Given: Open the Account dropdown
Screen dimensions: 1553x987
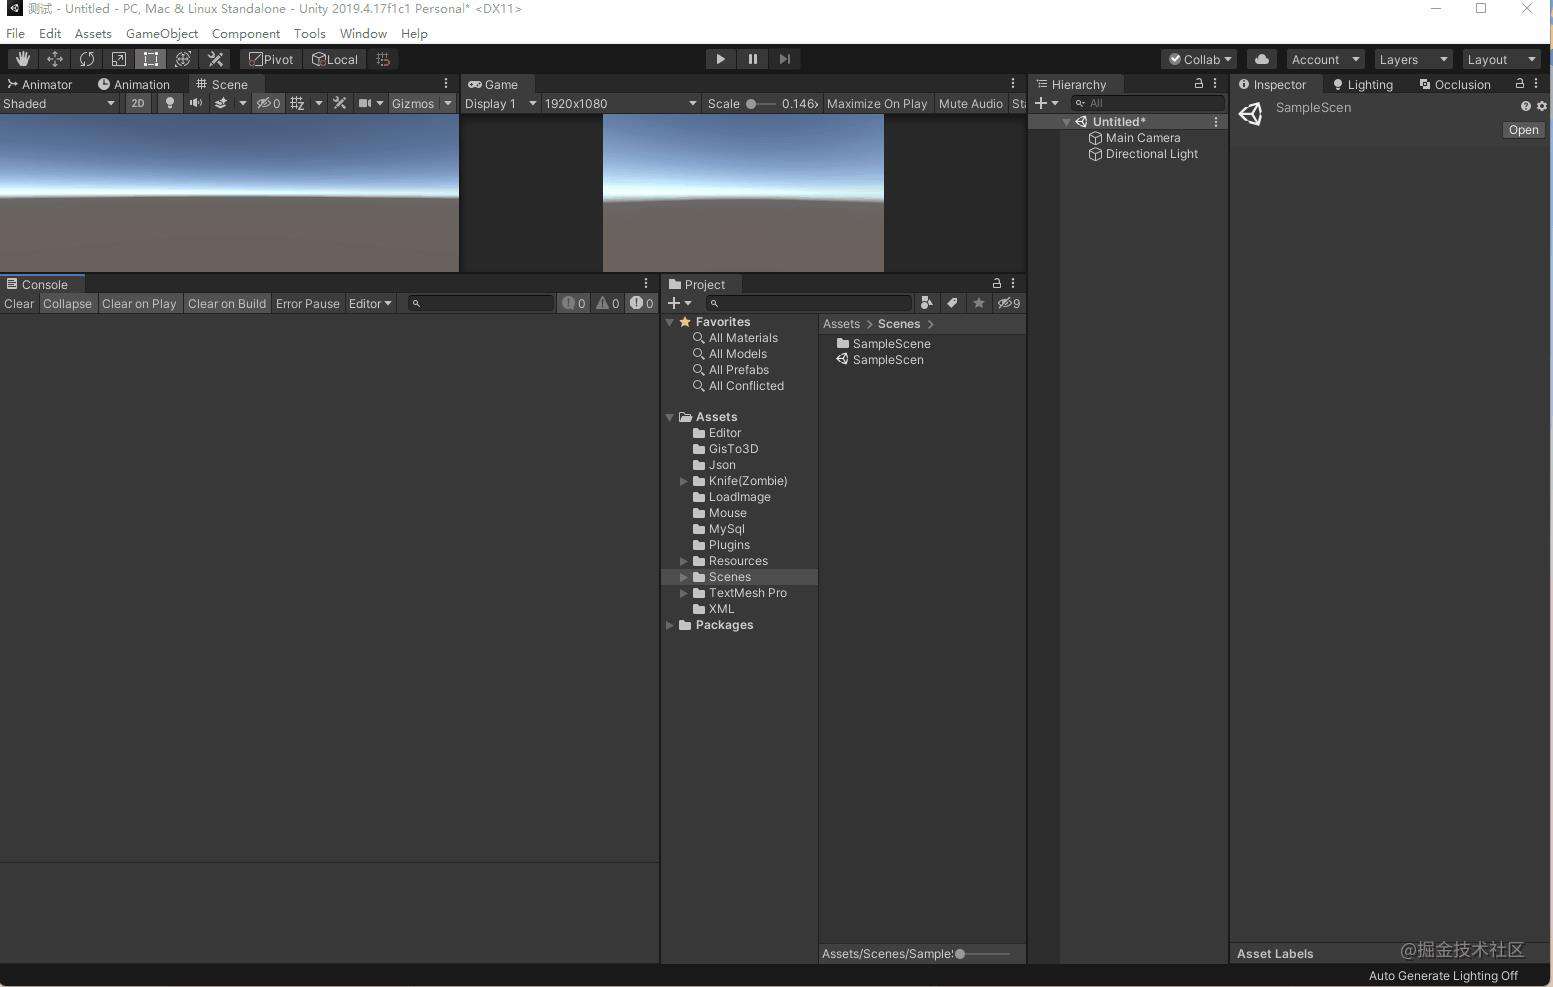Looking at the screenshot, I should (x=1325, y=59).
